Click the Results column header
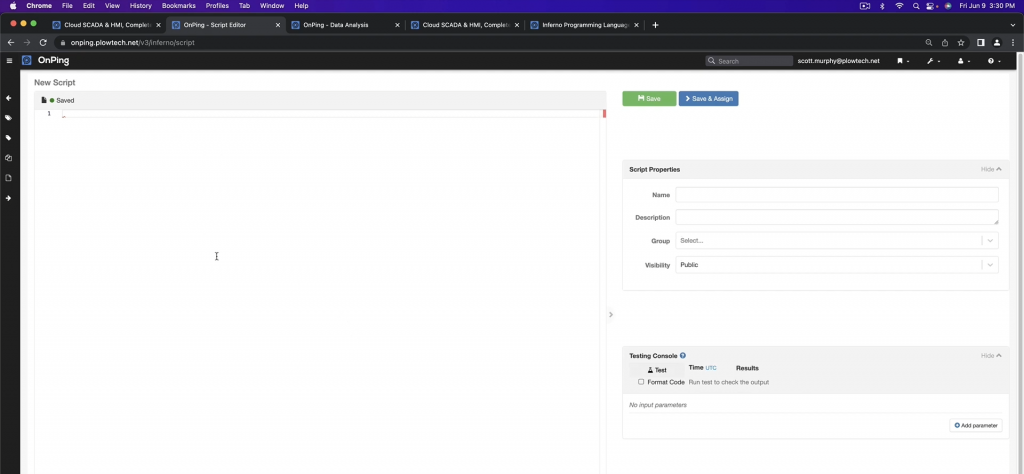This screenshot has height=474, width=1024. pyautogui.click(x=747, y=368)
